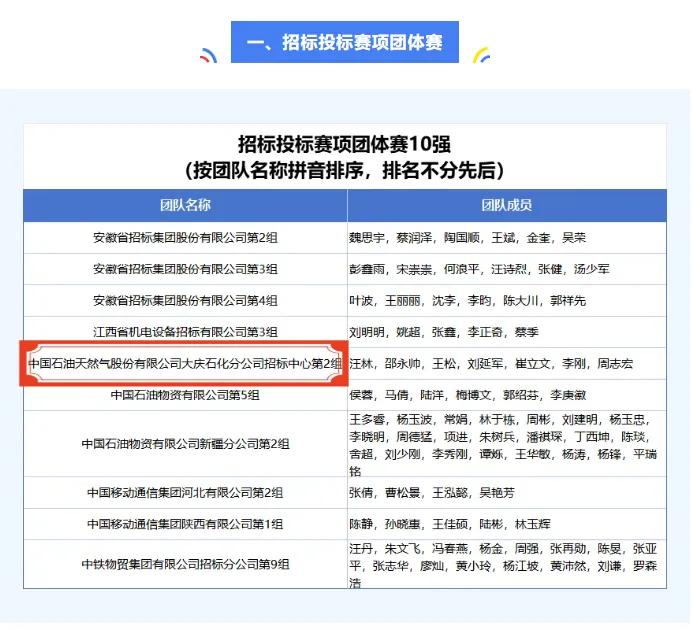The width and height of the screenshot is (693, 631).
Task: Click member name 王丽丽
Action: coord(403,301)
